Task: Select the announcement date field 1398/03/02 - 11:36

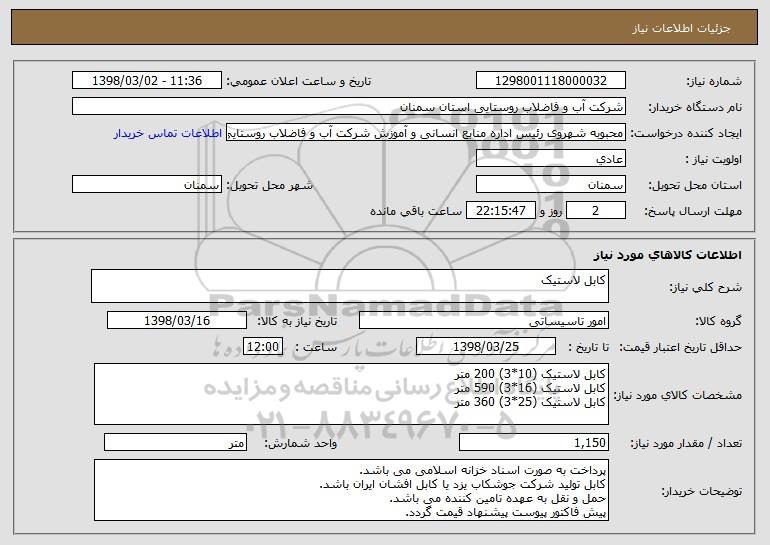Action: [x=147, y=81]
